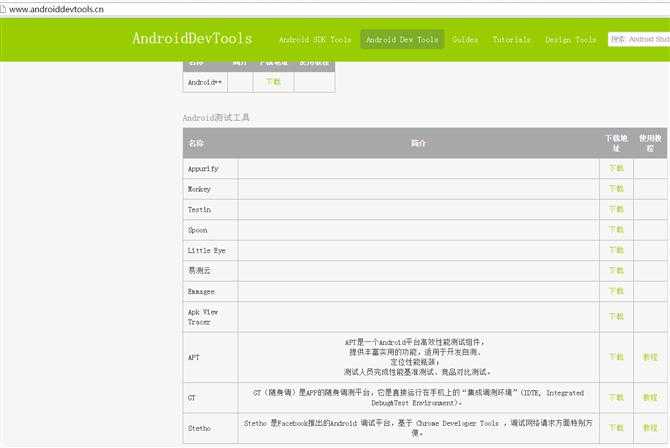Open the Android SDK Tools menu
Screen dimensions: 670x448
[315, 40]
